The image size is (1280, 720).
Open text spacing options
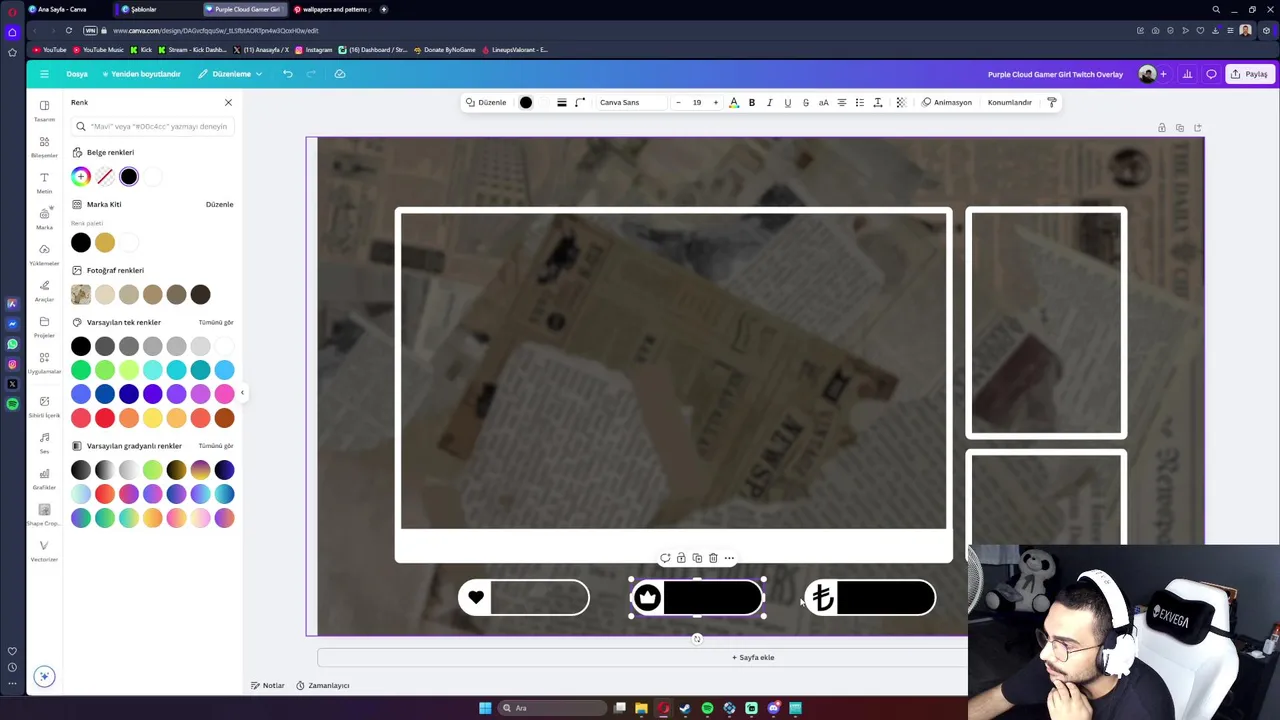tap(877, 102)
